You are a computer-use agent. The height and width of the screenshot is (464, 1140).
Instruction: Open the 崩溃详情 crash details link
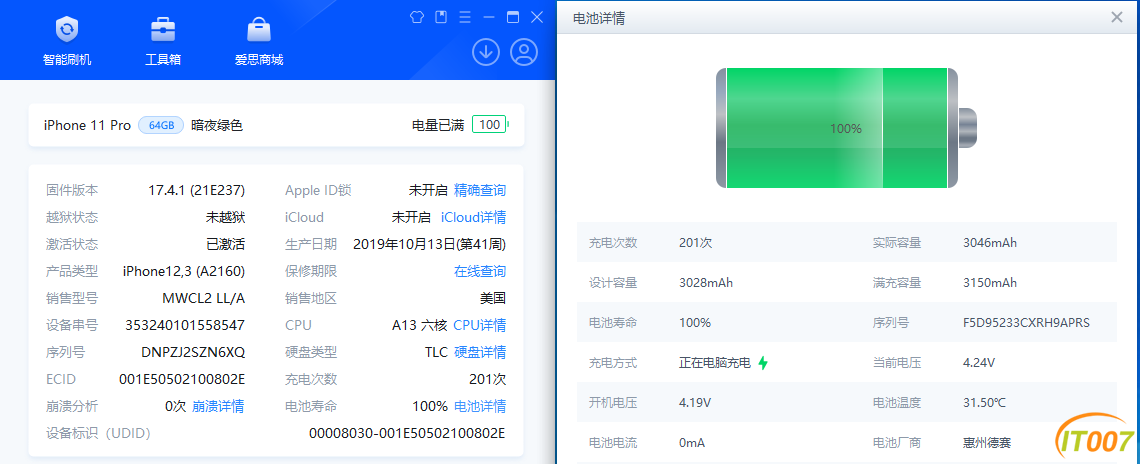pos(218,406)
